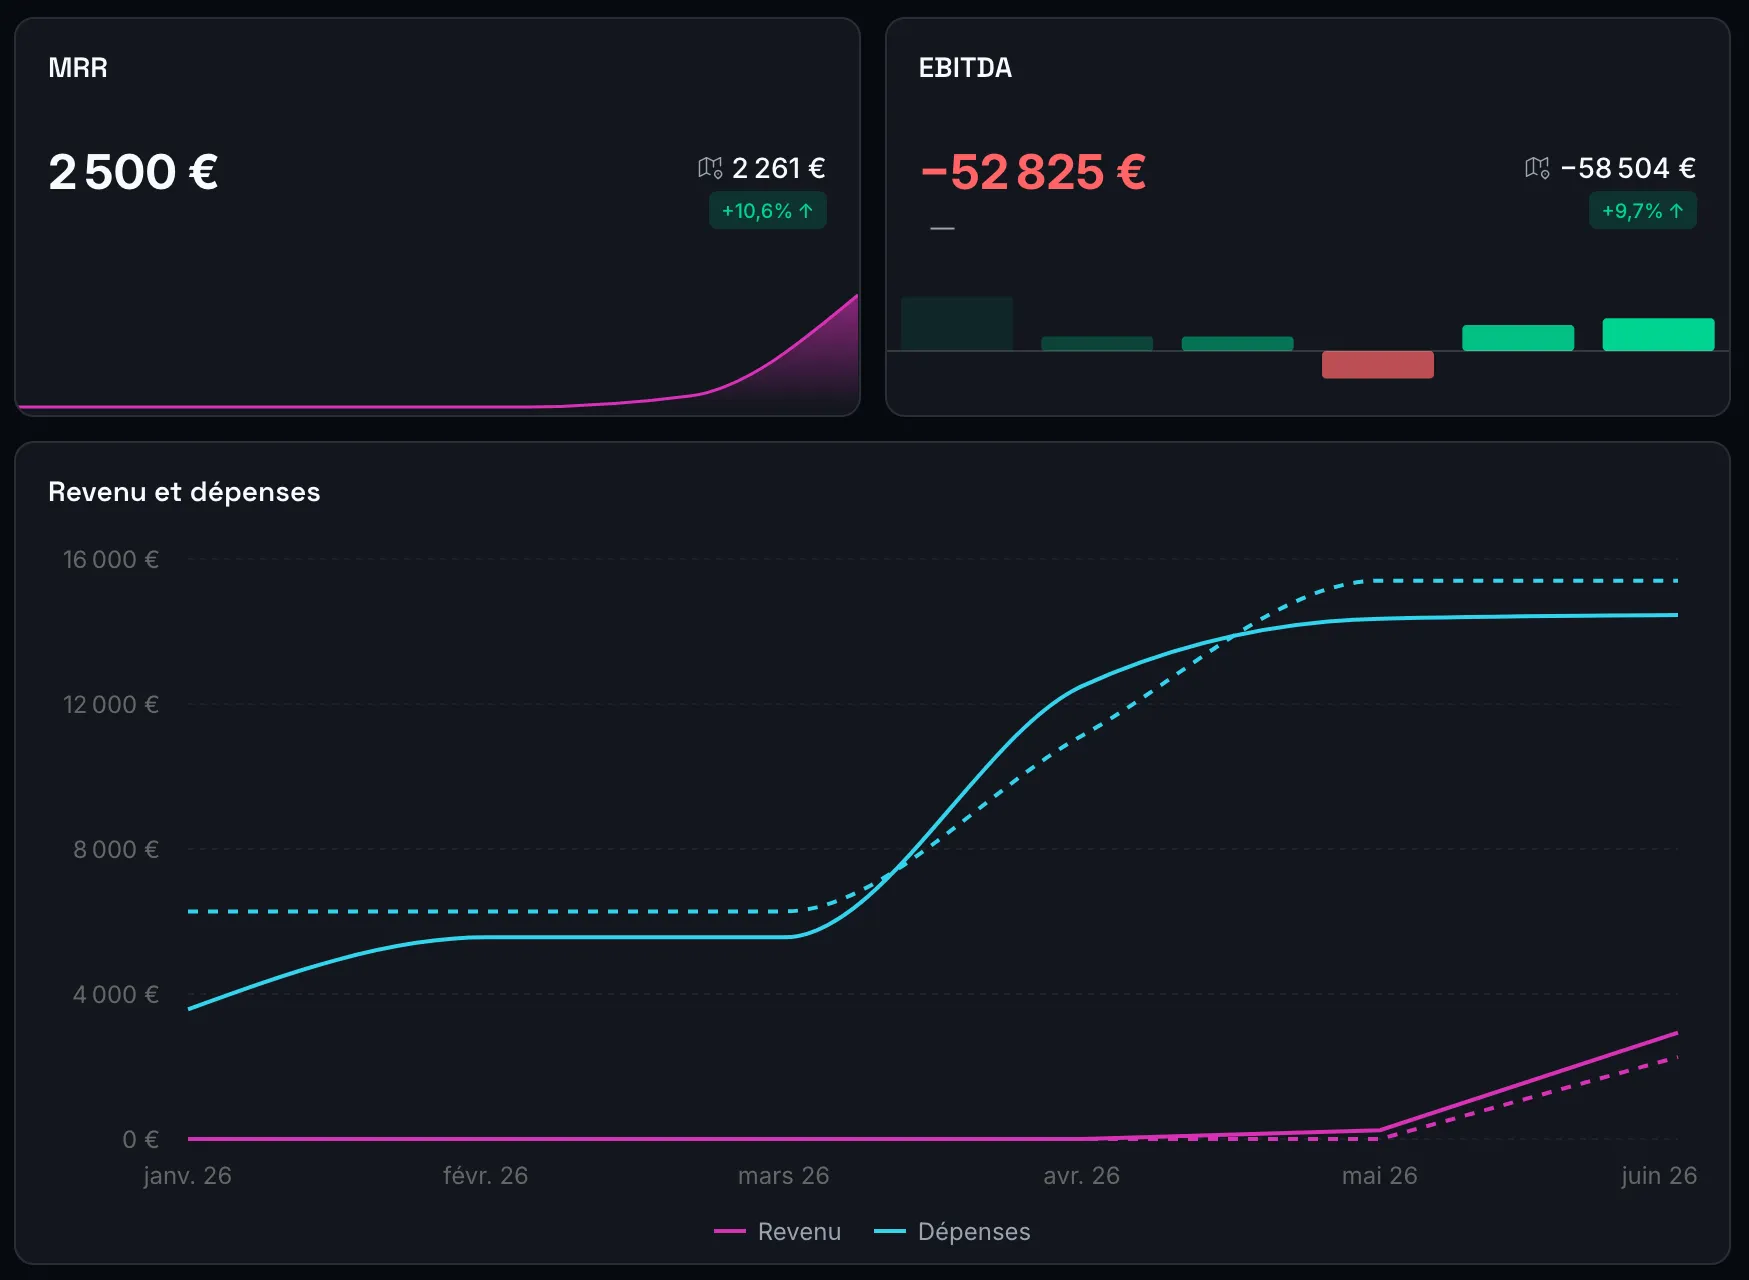Select the brightest green last EBITDA bar

(x=1659, y=334)
